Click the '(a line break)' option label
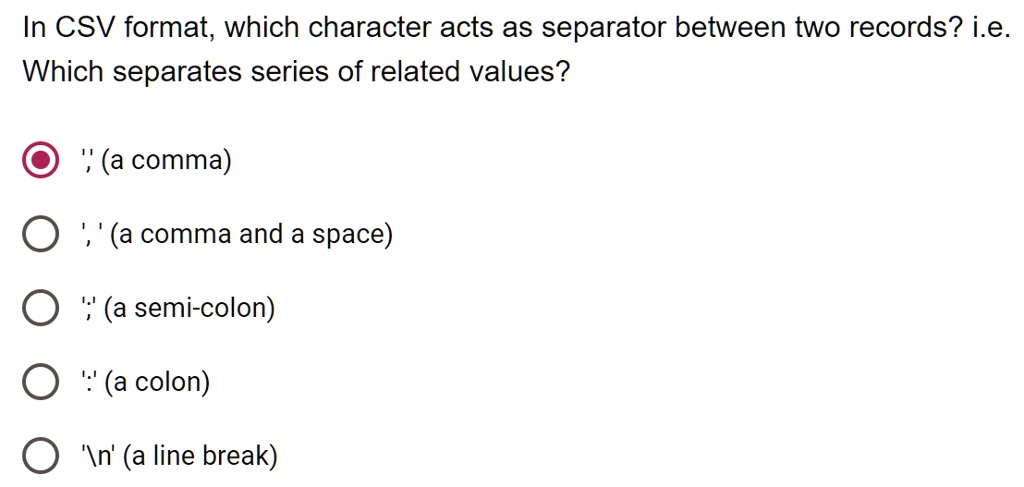The height and width of the screenshot is (487, 1024). click(x=200, y=456)
